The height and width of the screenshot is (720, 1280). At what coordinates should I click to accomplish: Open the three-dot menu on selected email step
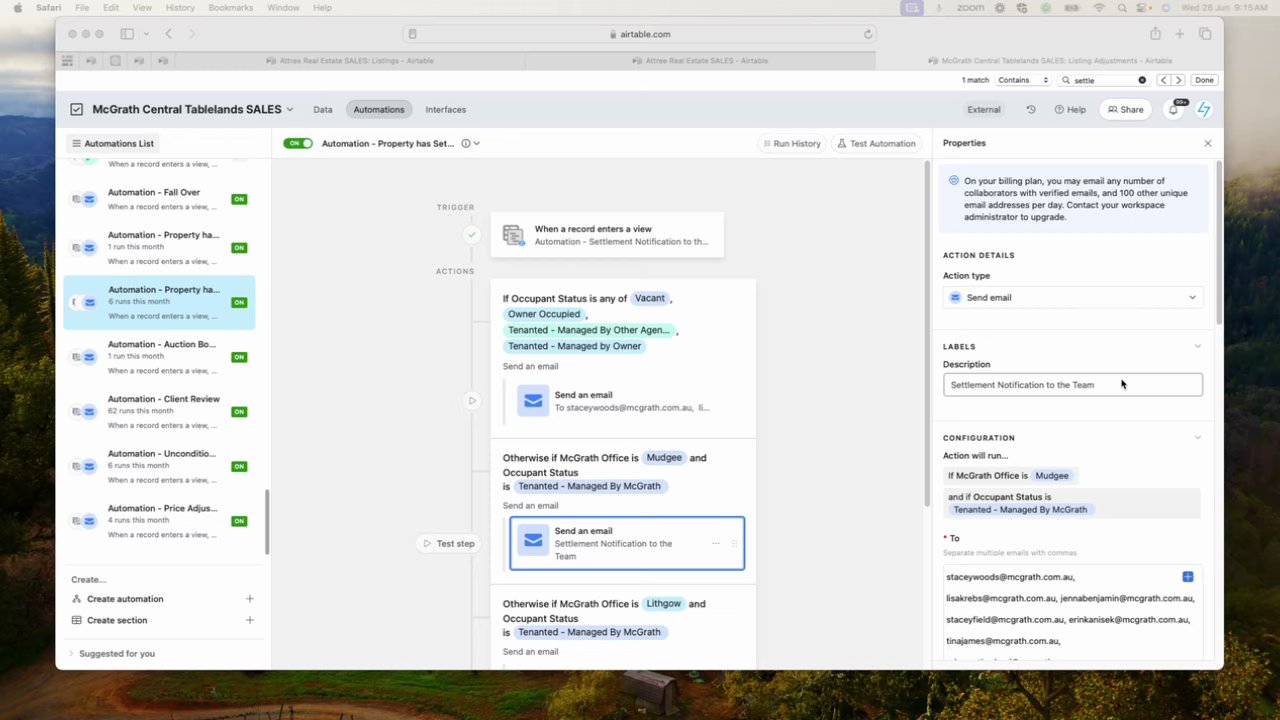click(x=715, y=543)
